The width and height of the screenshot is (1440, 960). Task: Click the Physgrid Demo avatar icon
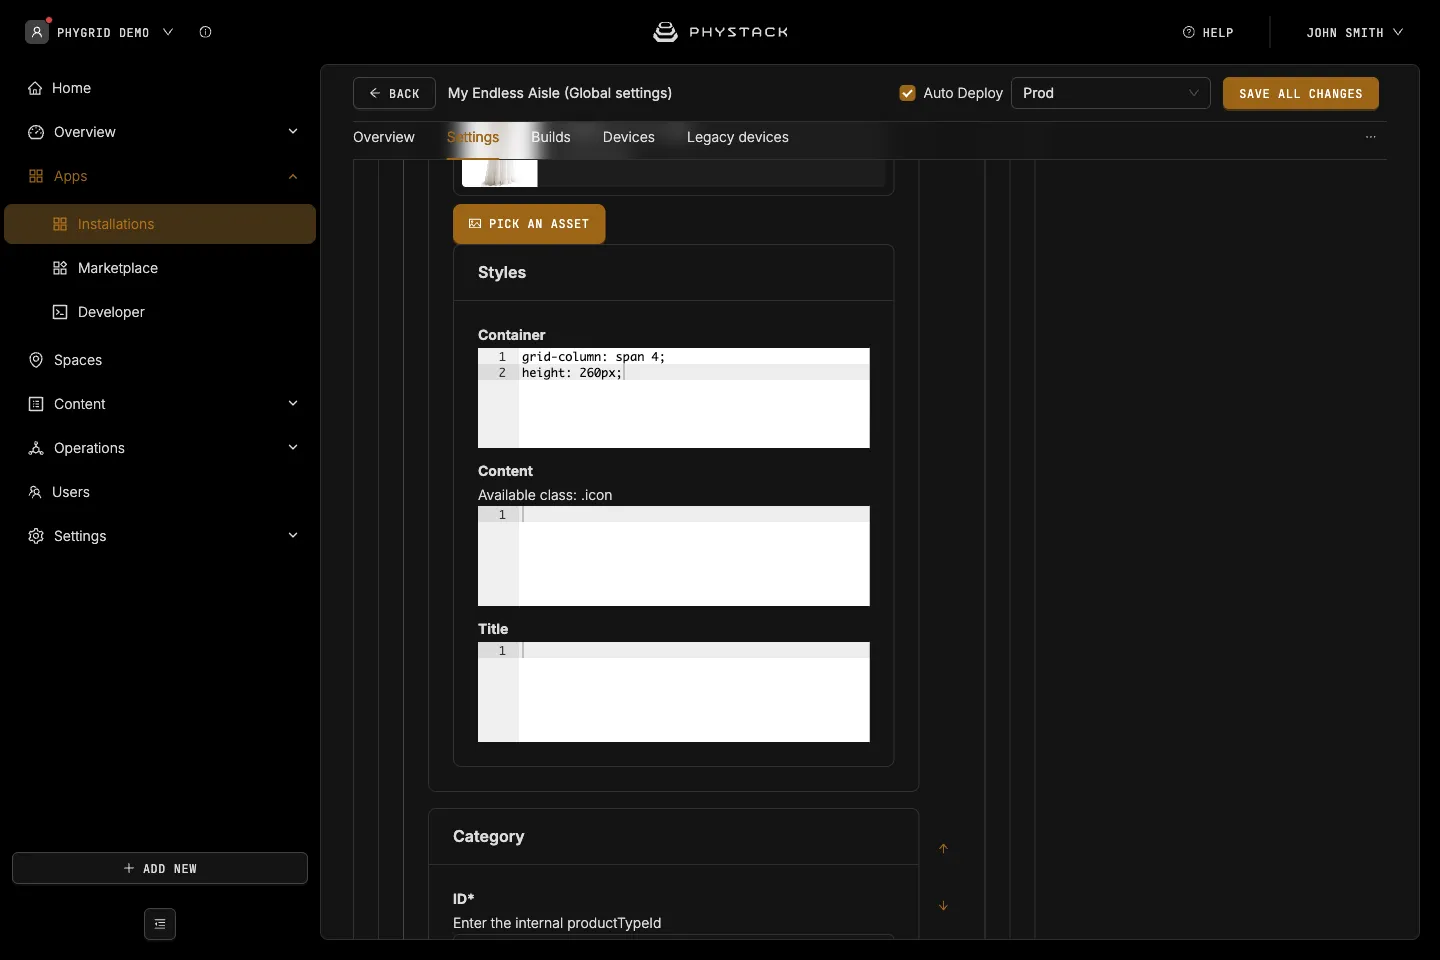click(37, 32)
